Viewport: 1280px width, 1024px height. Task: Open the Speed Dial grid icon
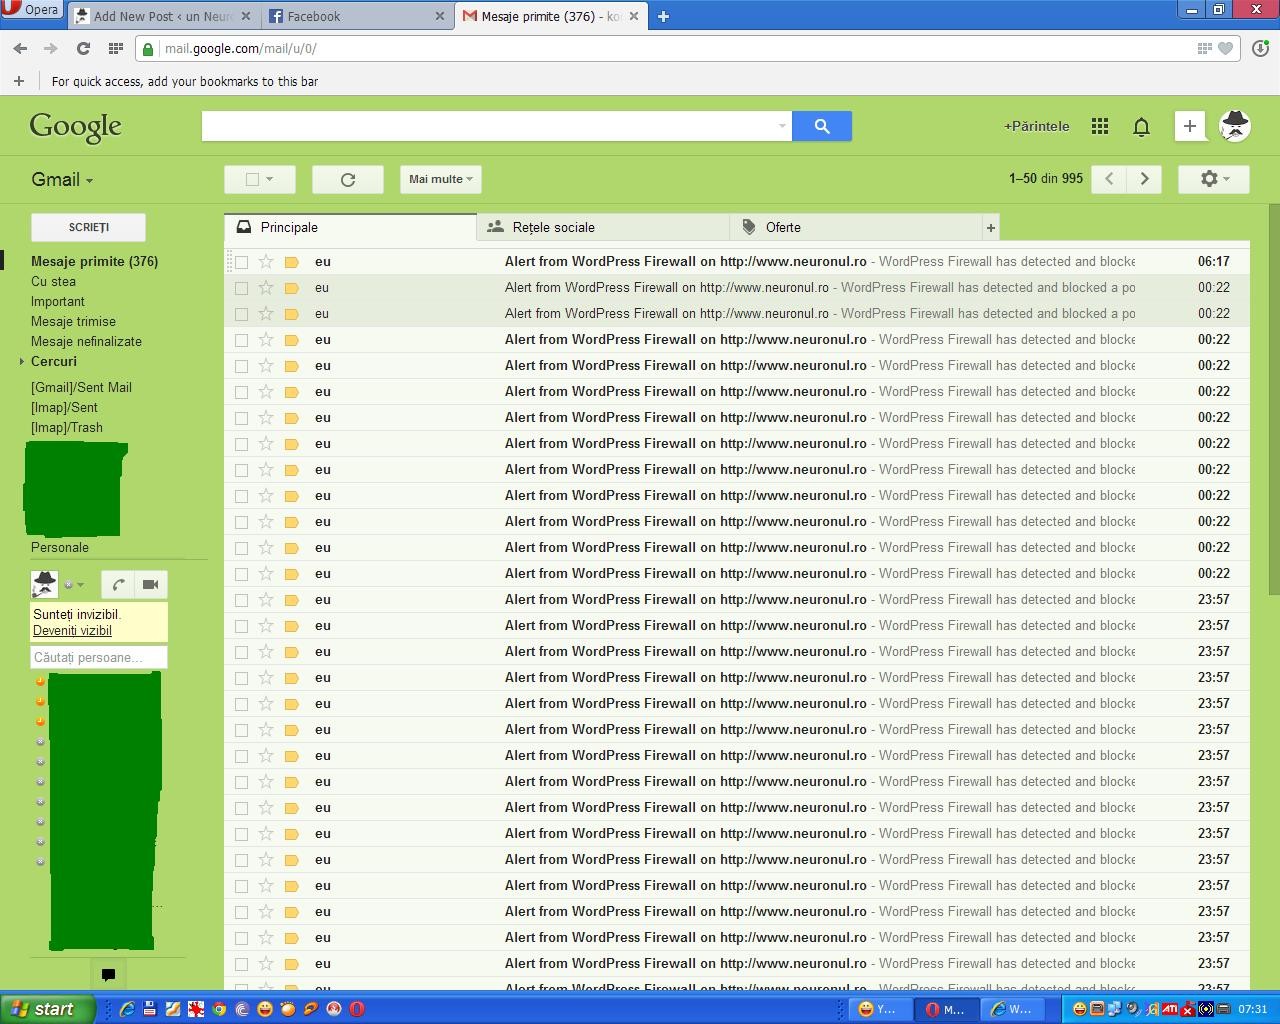[116, 48]
